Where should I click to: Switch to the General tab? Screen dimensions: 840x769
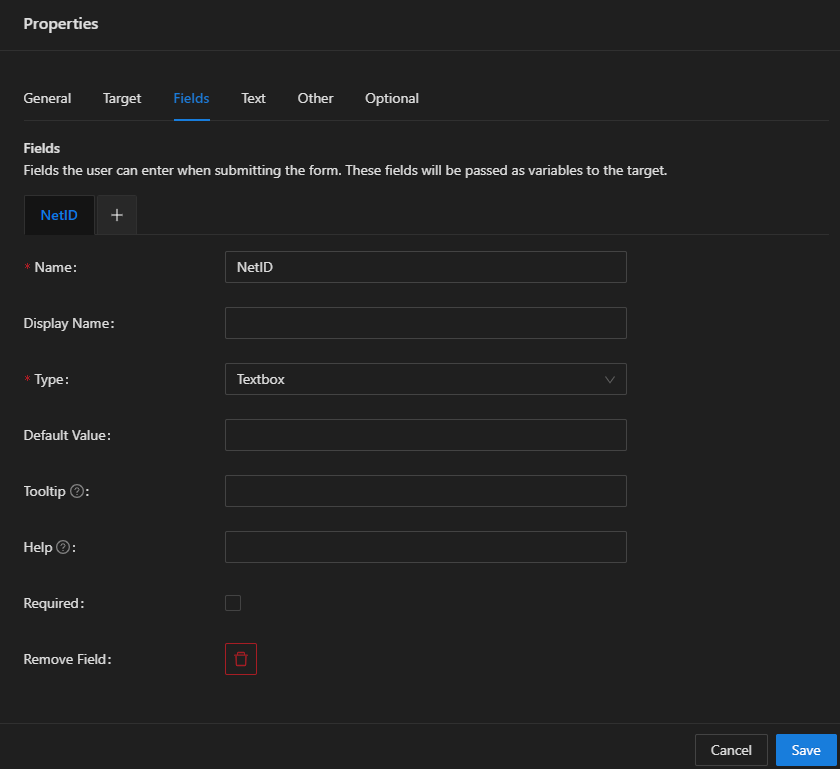coord(47,98)
